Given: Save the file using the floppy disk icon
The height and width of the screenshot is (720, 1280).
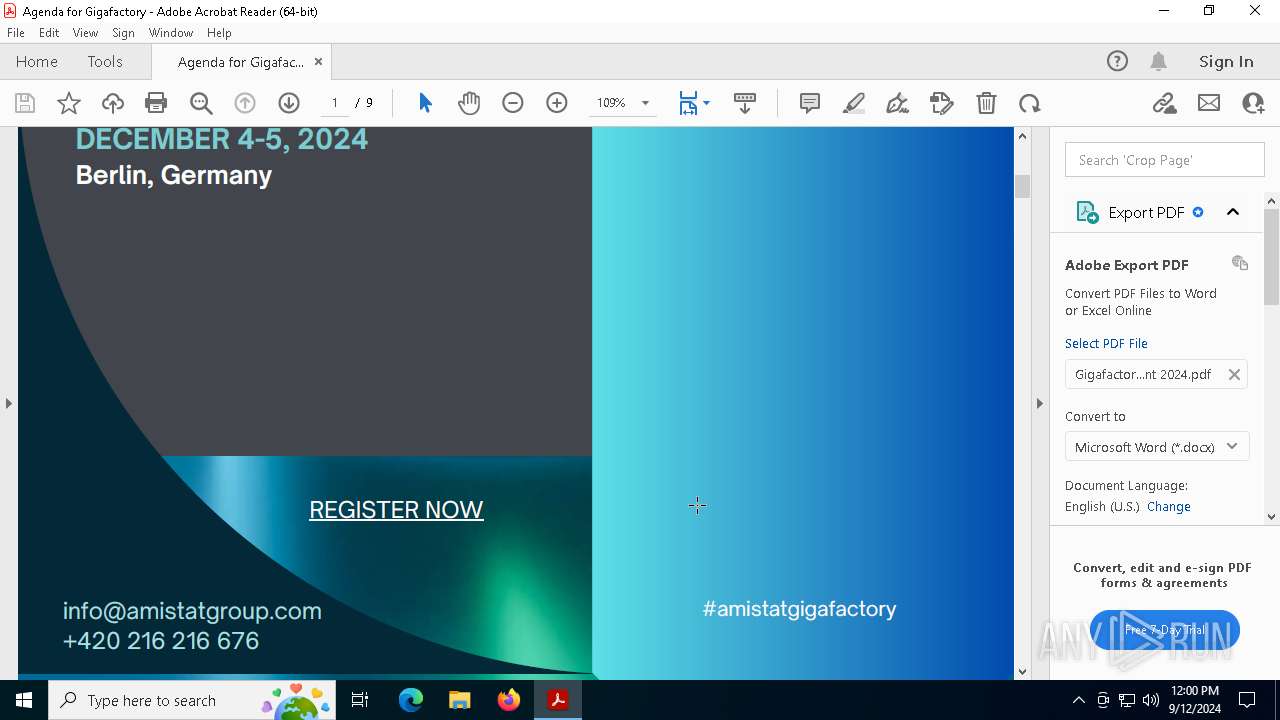Looking at the screenshot, I should click(x=25, y=103).
